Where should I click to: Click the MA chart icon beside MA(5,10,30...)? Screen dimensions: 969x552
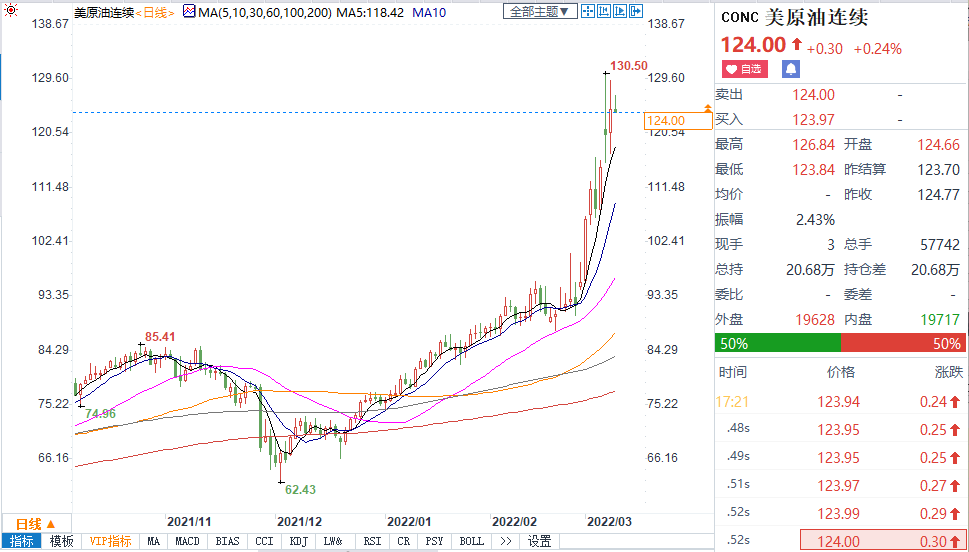[x=187, y=12]
